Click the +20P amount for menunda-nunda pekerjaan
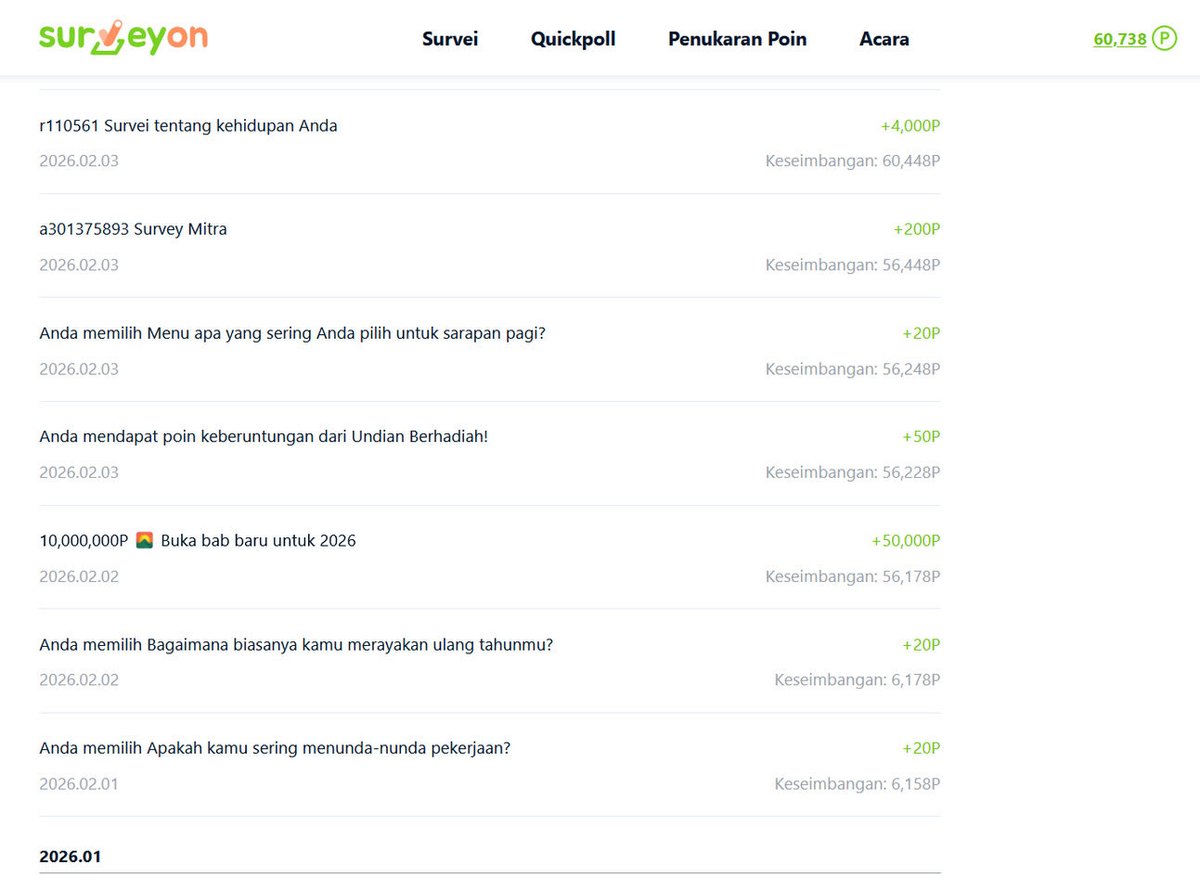 click(x=921, y=748)
